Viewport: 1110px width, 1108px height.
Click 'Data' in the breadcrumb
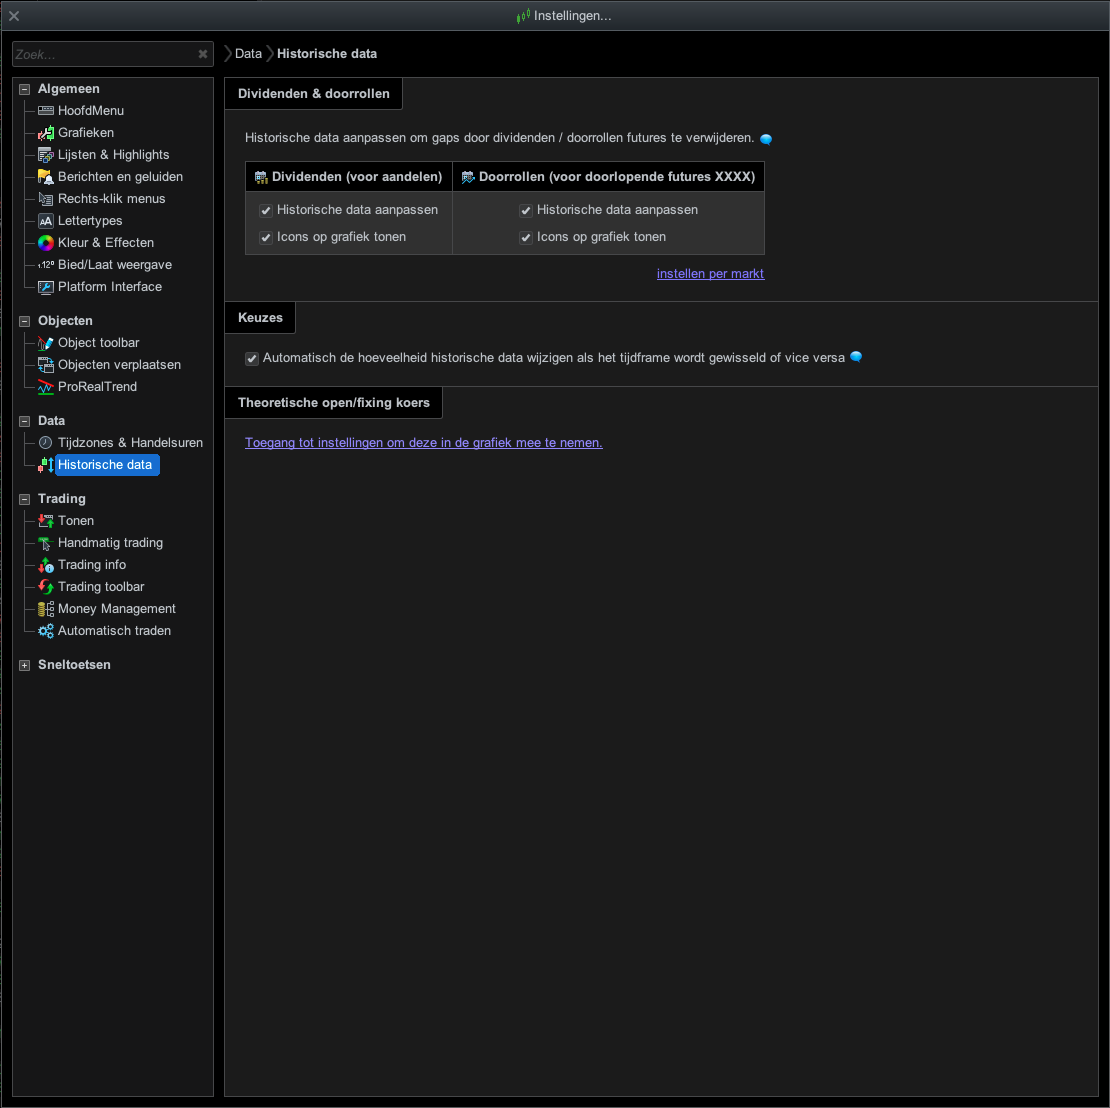tap(248, 54)
